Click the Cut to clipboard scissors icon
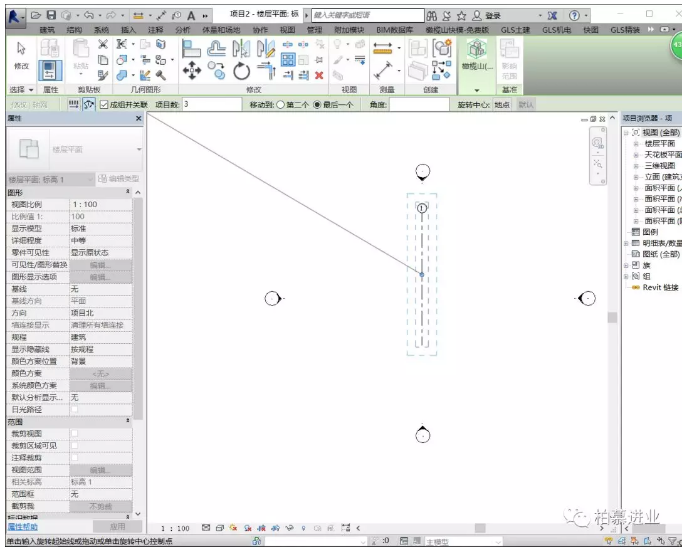Viewport: 688px width, 553px height. (x=103, y=44)
